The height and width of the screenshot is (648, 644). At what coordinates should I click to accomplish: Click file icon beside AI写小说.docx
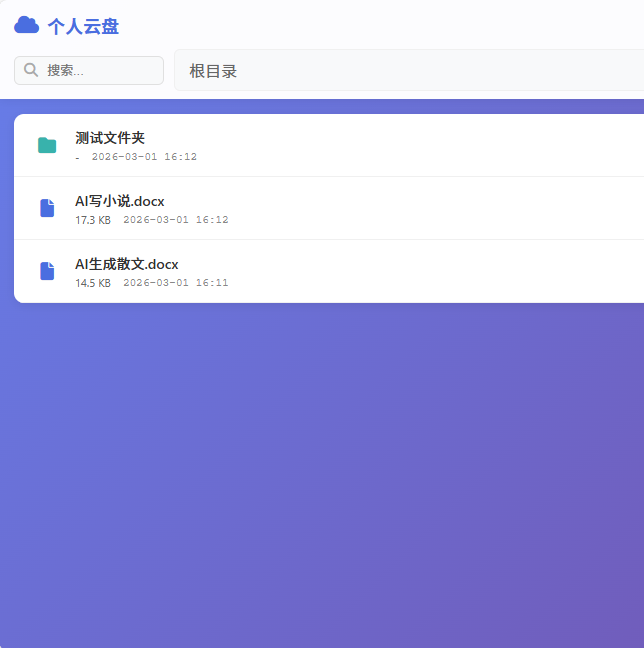(47, 208)
